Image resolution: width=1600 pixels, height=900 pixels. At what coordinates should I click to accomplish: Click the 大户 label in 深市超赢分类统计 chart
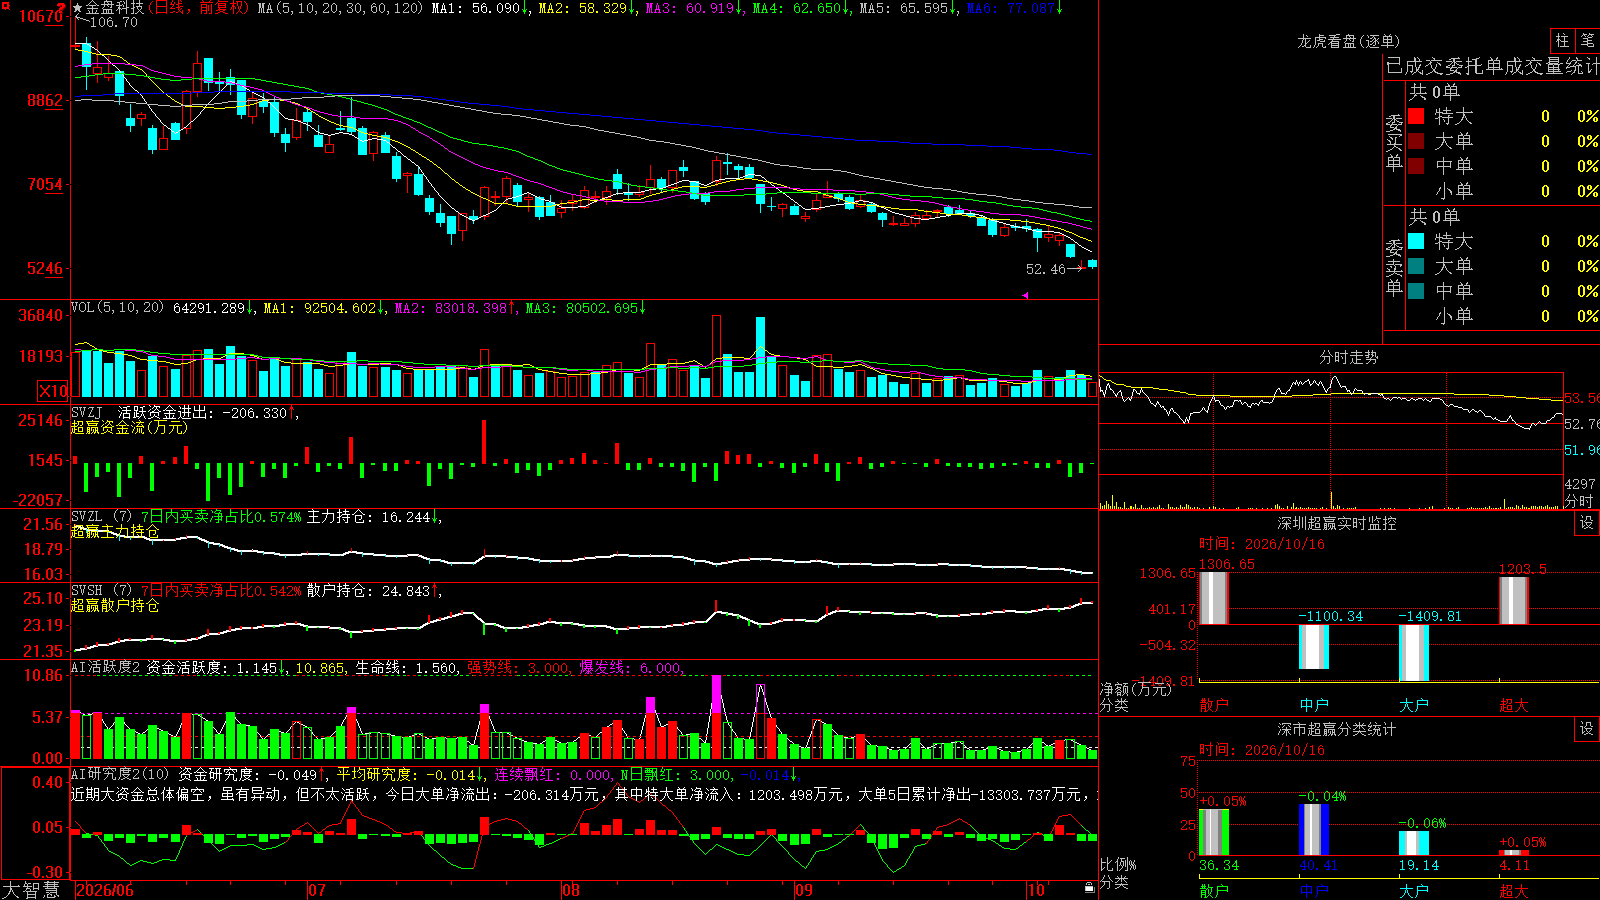(x=1413, y=890)
